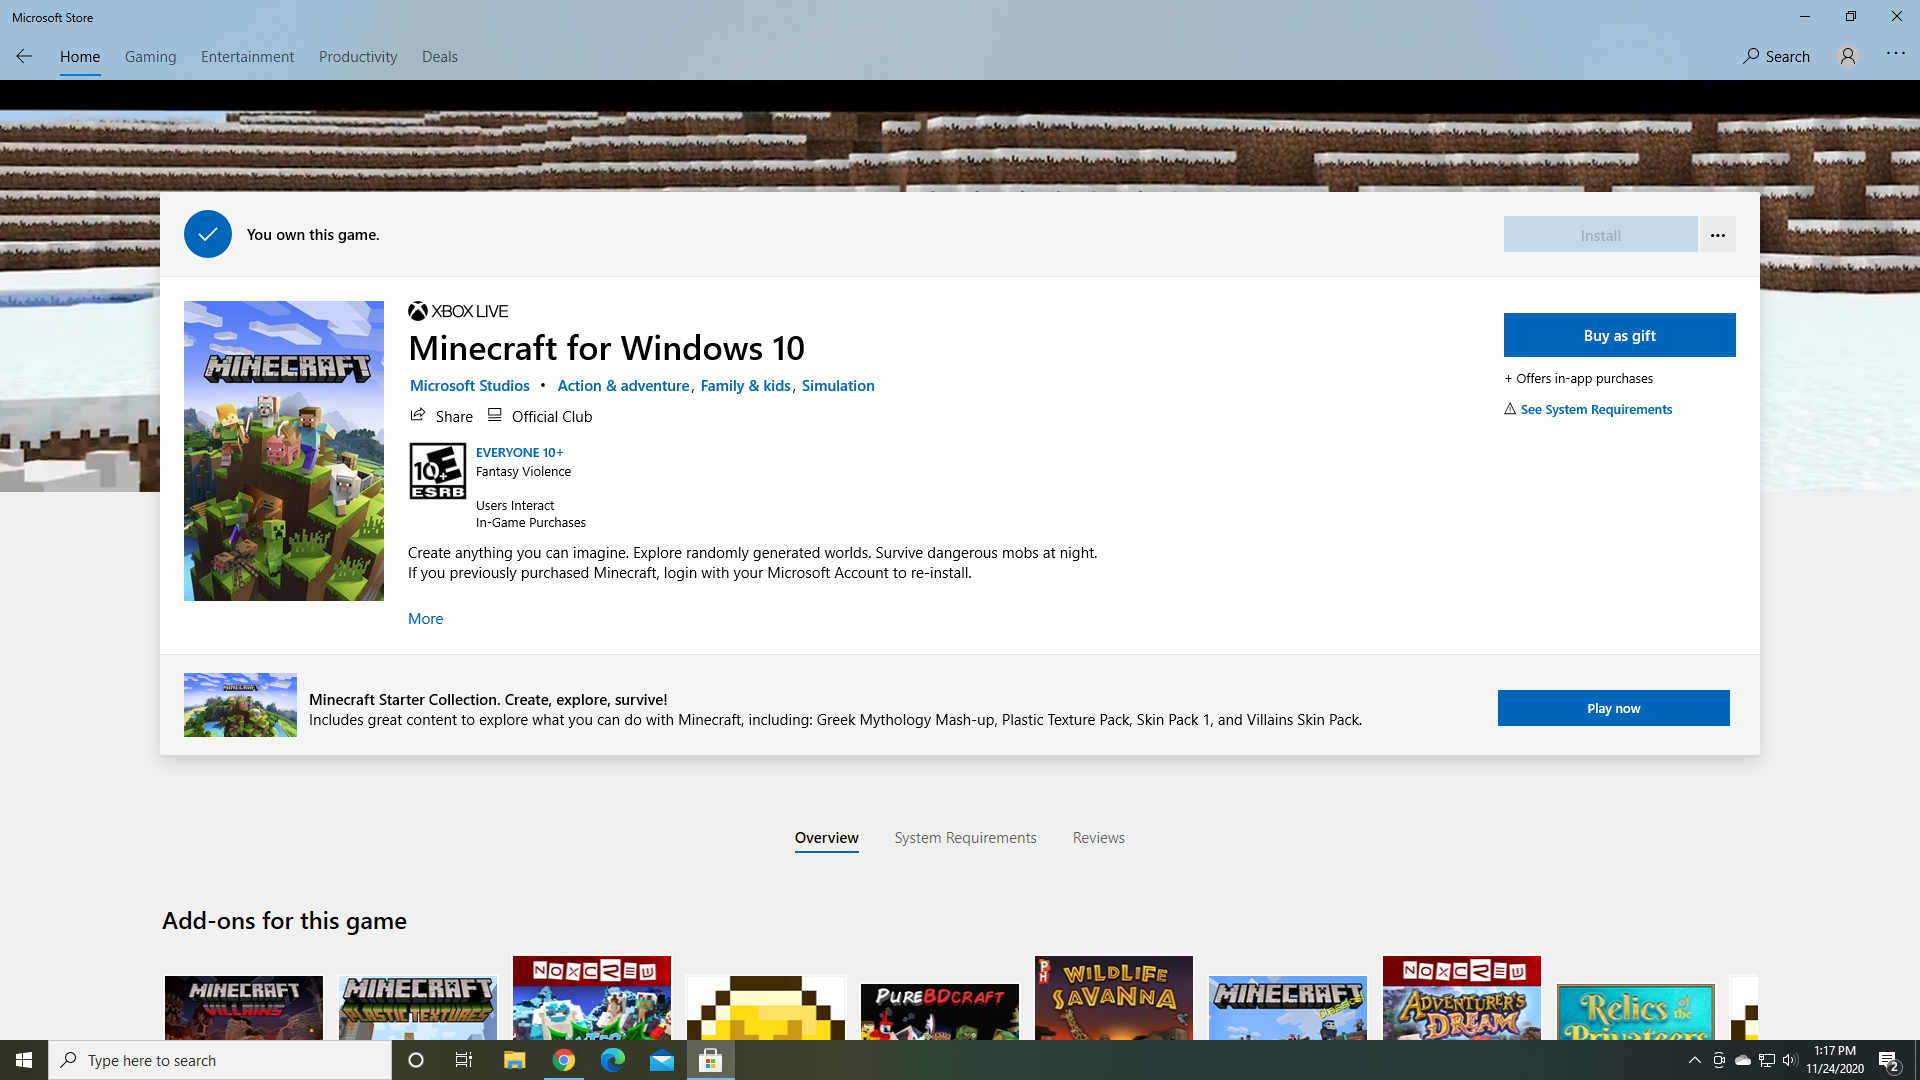1920x1080 pixels.
Task: Click the Xbox Live logo
Action: (x=458, y=311)
